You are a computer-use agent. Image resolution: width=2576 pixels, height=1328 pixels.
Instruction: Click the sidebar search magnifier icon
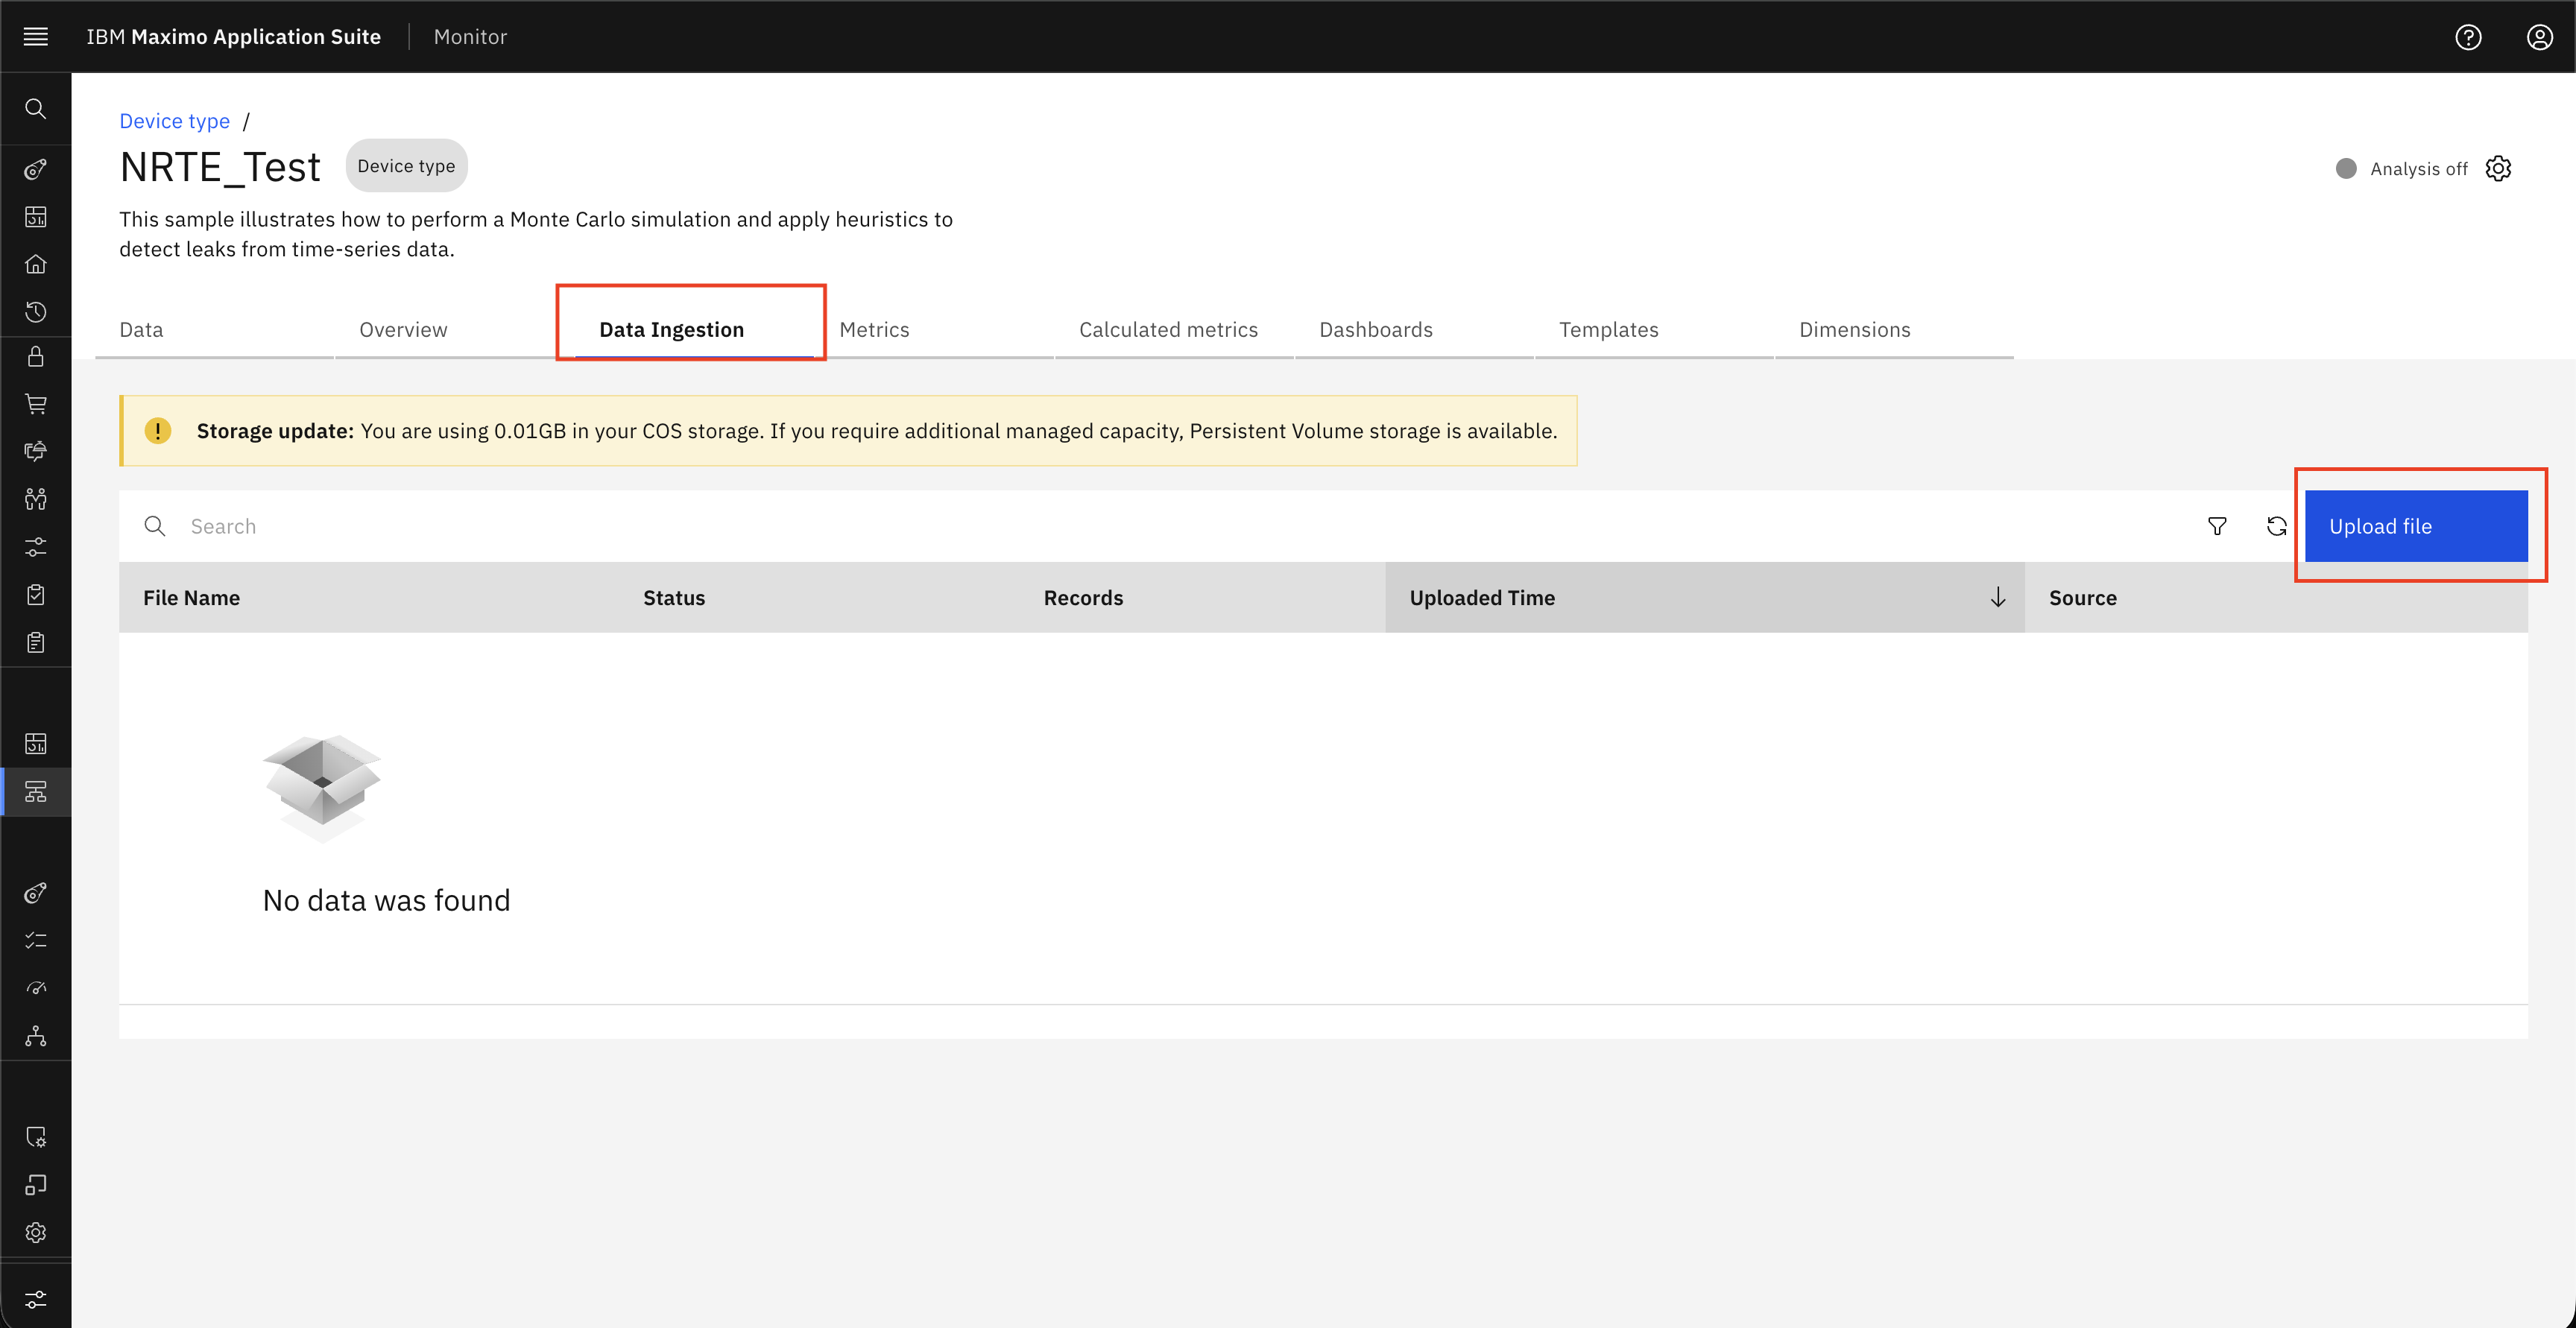coord(36,109)
